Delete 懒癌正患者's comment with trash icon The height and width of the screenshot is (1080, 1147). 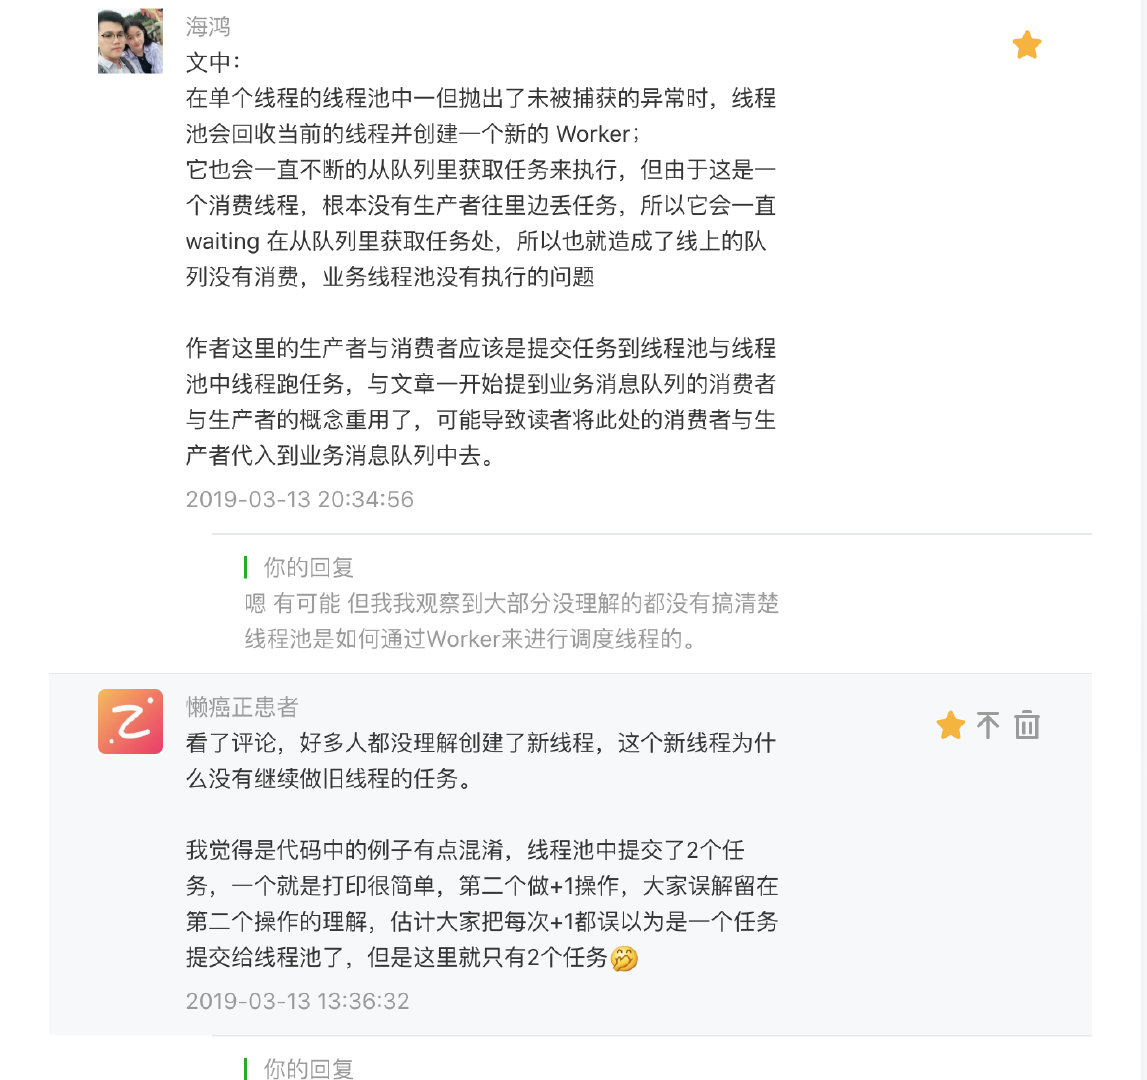[1027, 725]
